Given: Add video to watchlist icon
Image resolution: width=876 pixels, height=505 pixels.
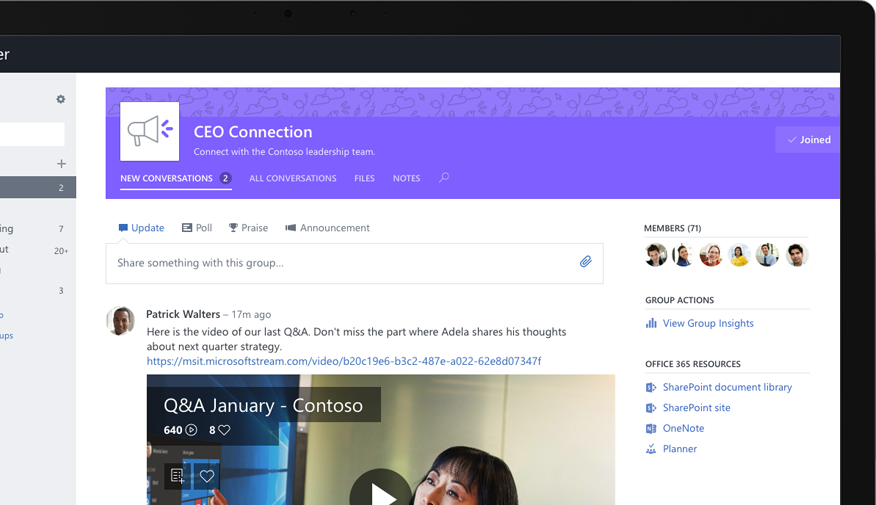Looking at the screenshot, I should (x=177, y=476).
